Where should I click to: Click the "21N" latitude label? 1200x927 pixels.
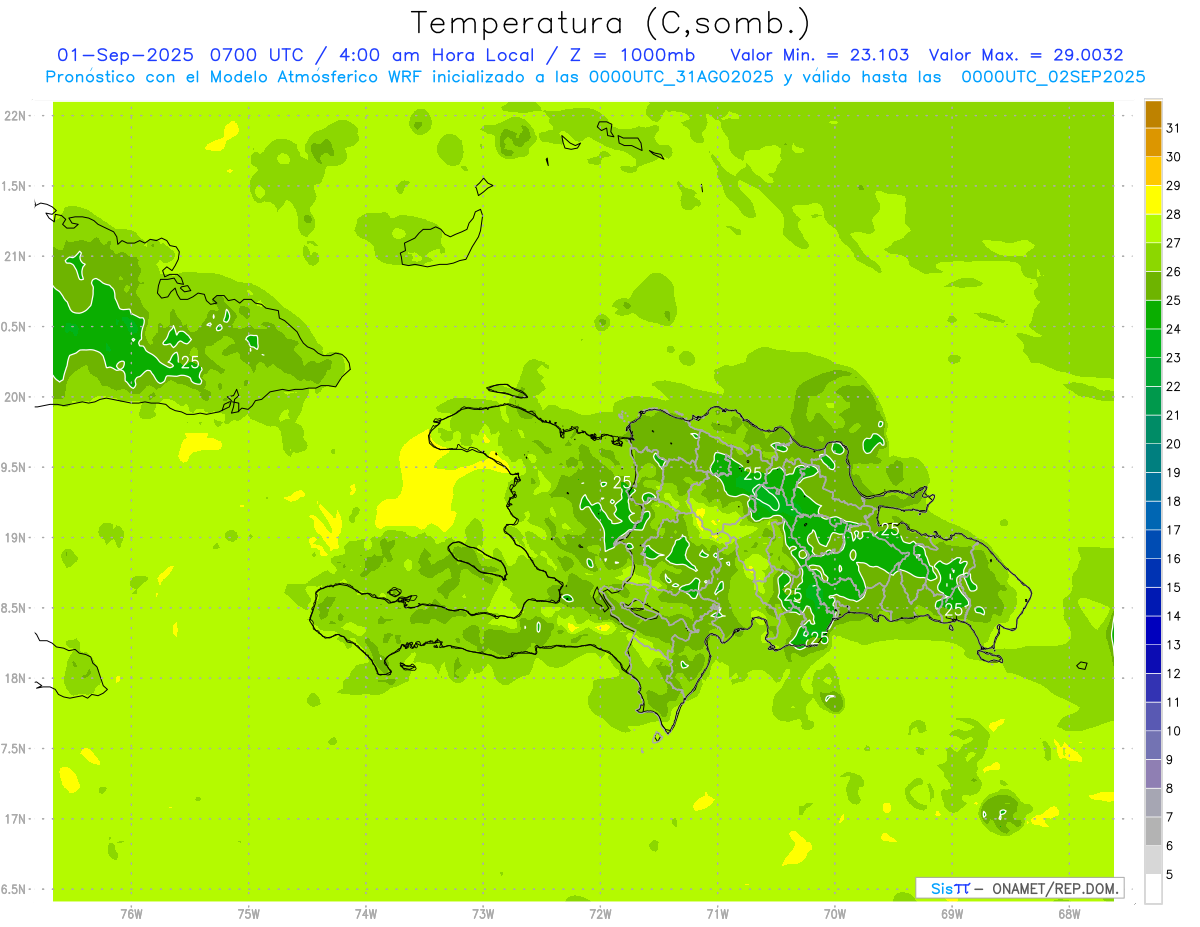[15, 257]
